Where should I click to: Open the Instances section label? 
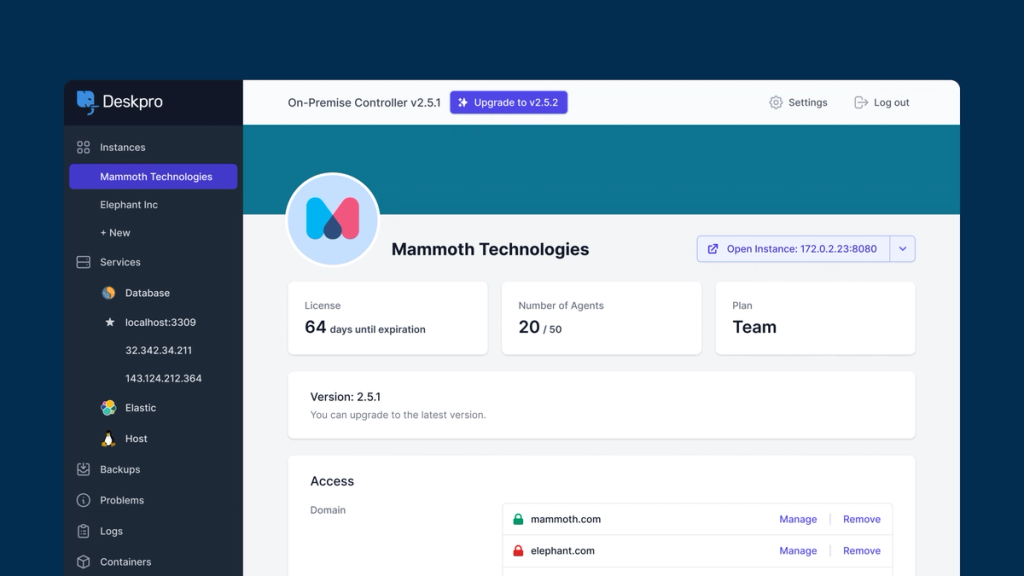[122, 148]
